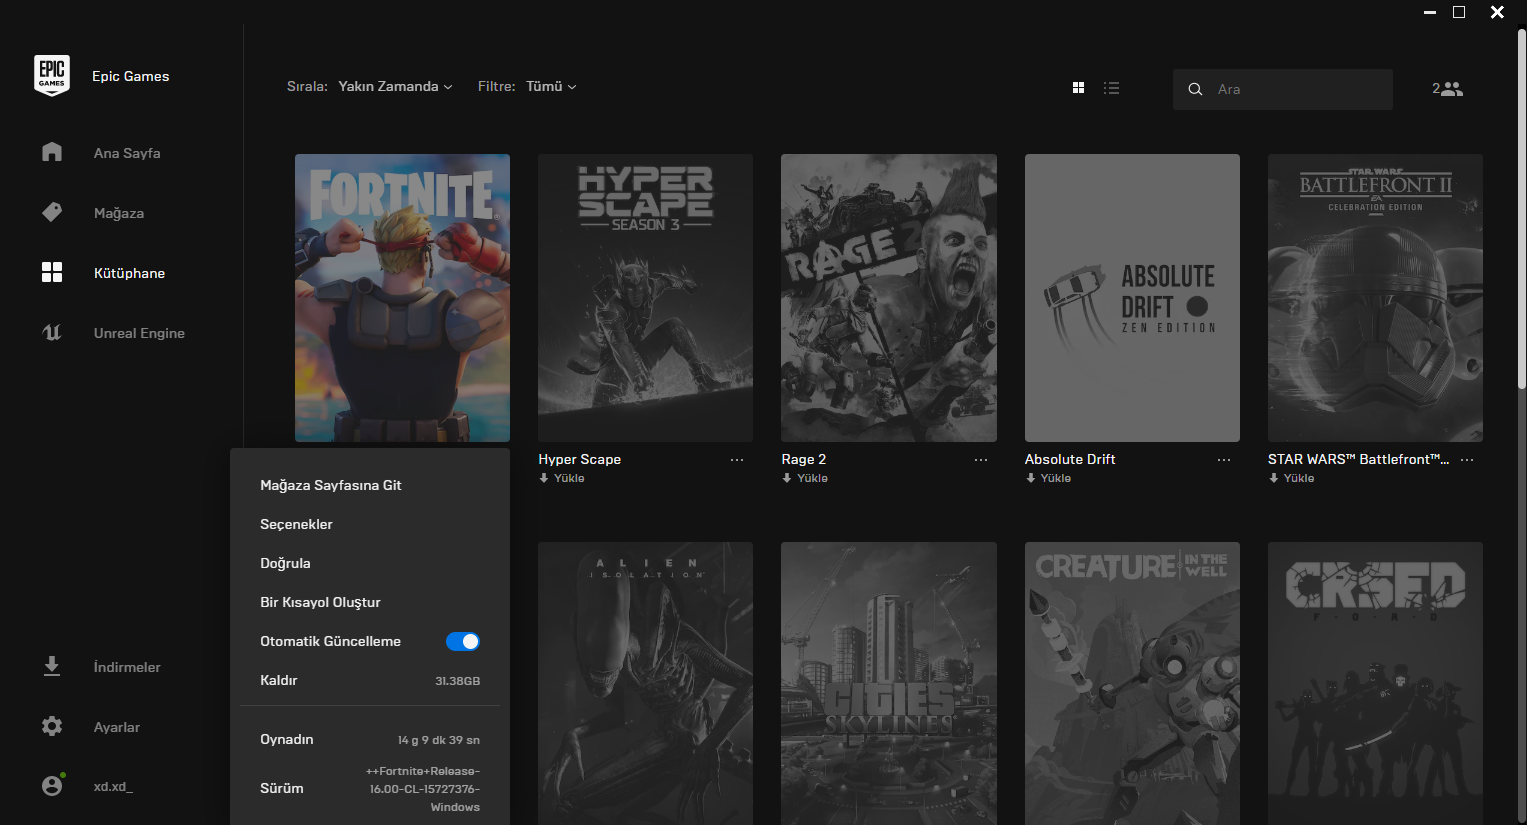This screenshot has height=825, width=1527.
Task: Open the Ayarlar sidebar link
Action: [117, 727]
